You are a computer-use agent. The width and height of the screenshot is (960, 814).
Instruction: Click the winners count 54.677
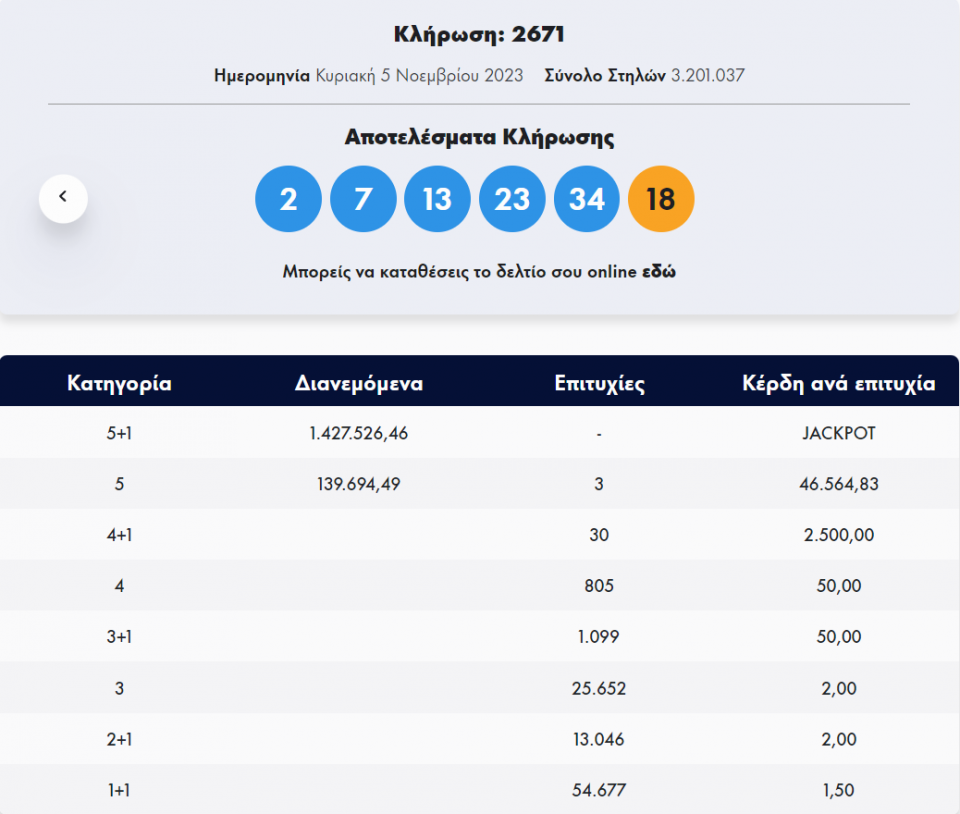click(x=599, y=790)
